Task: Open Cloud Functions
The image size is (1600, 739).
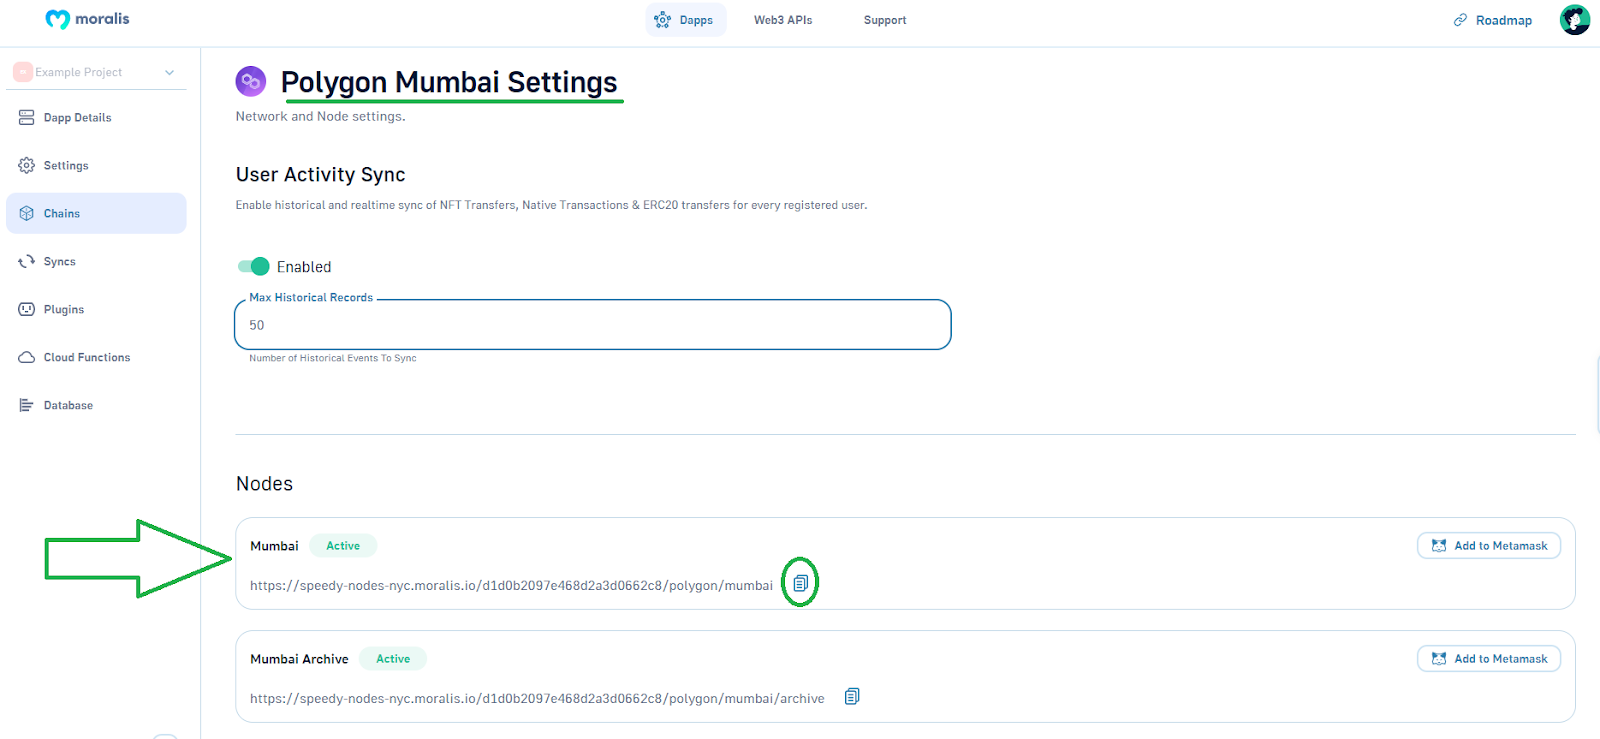Action: tap(96, 358)
